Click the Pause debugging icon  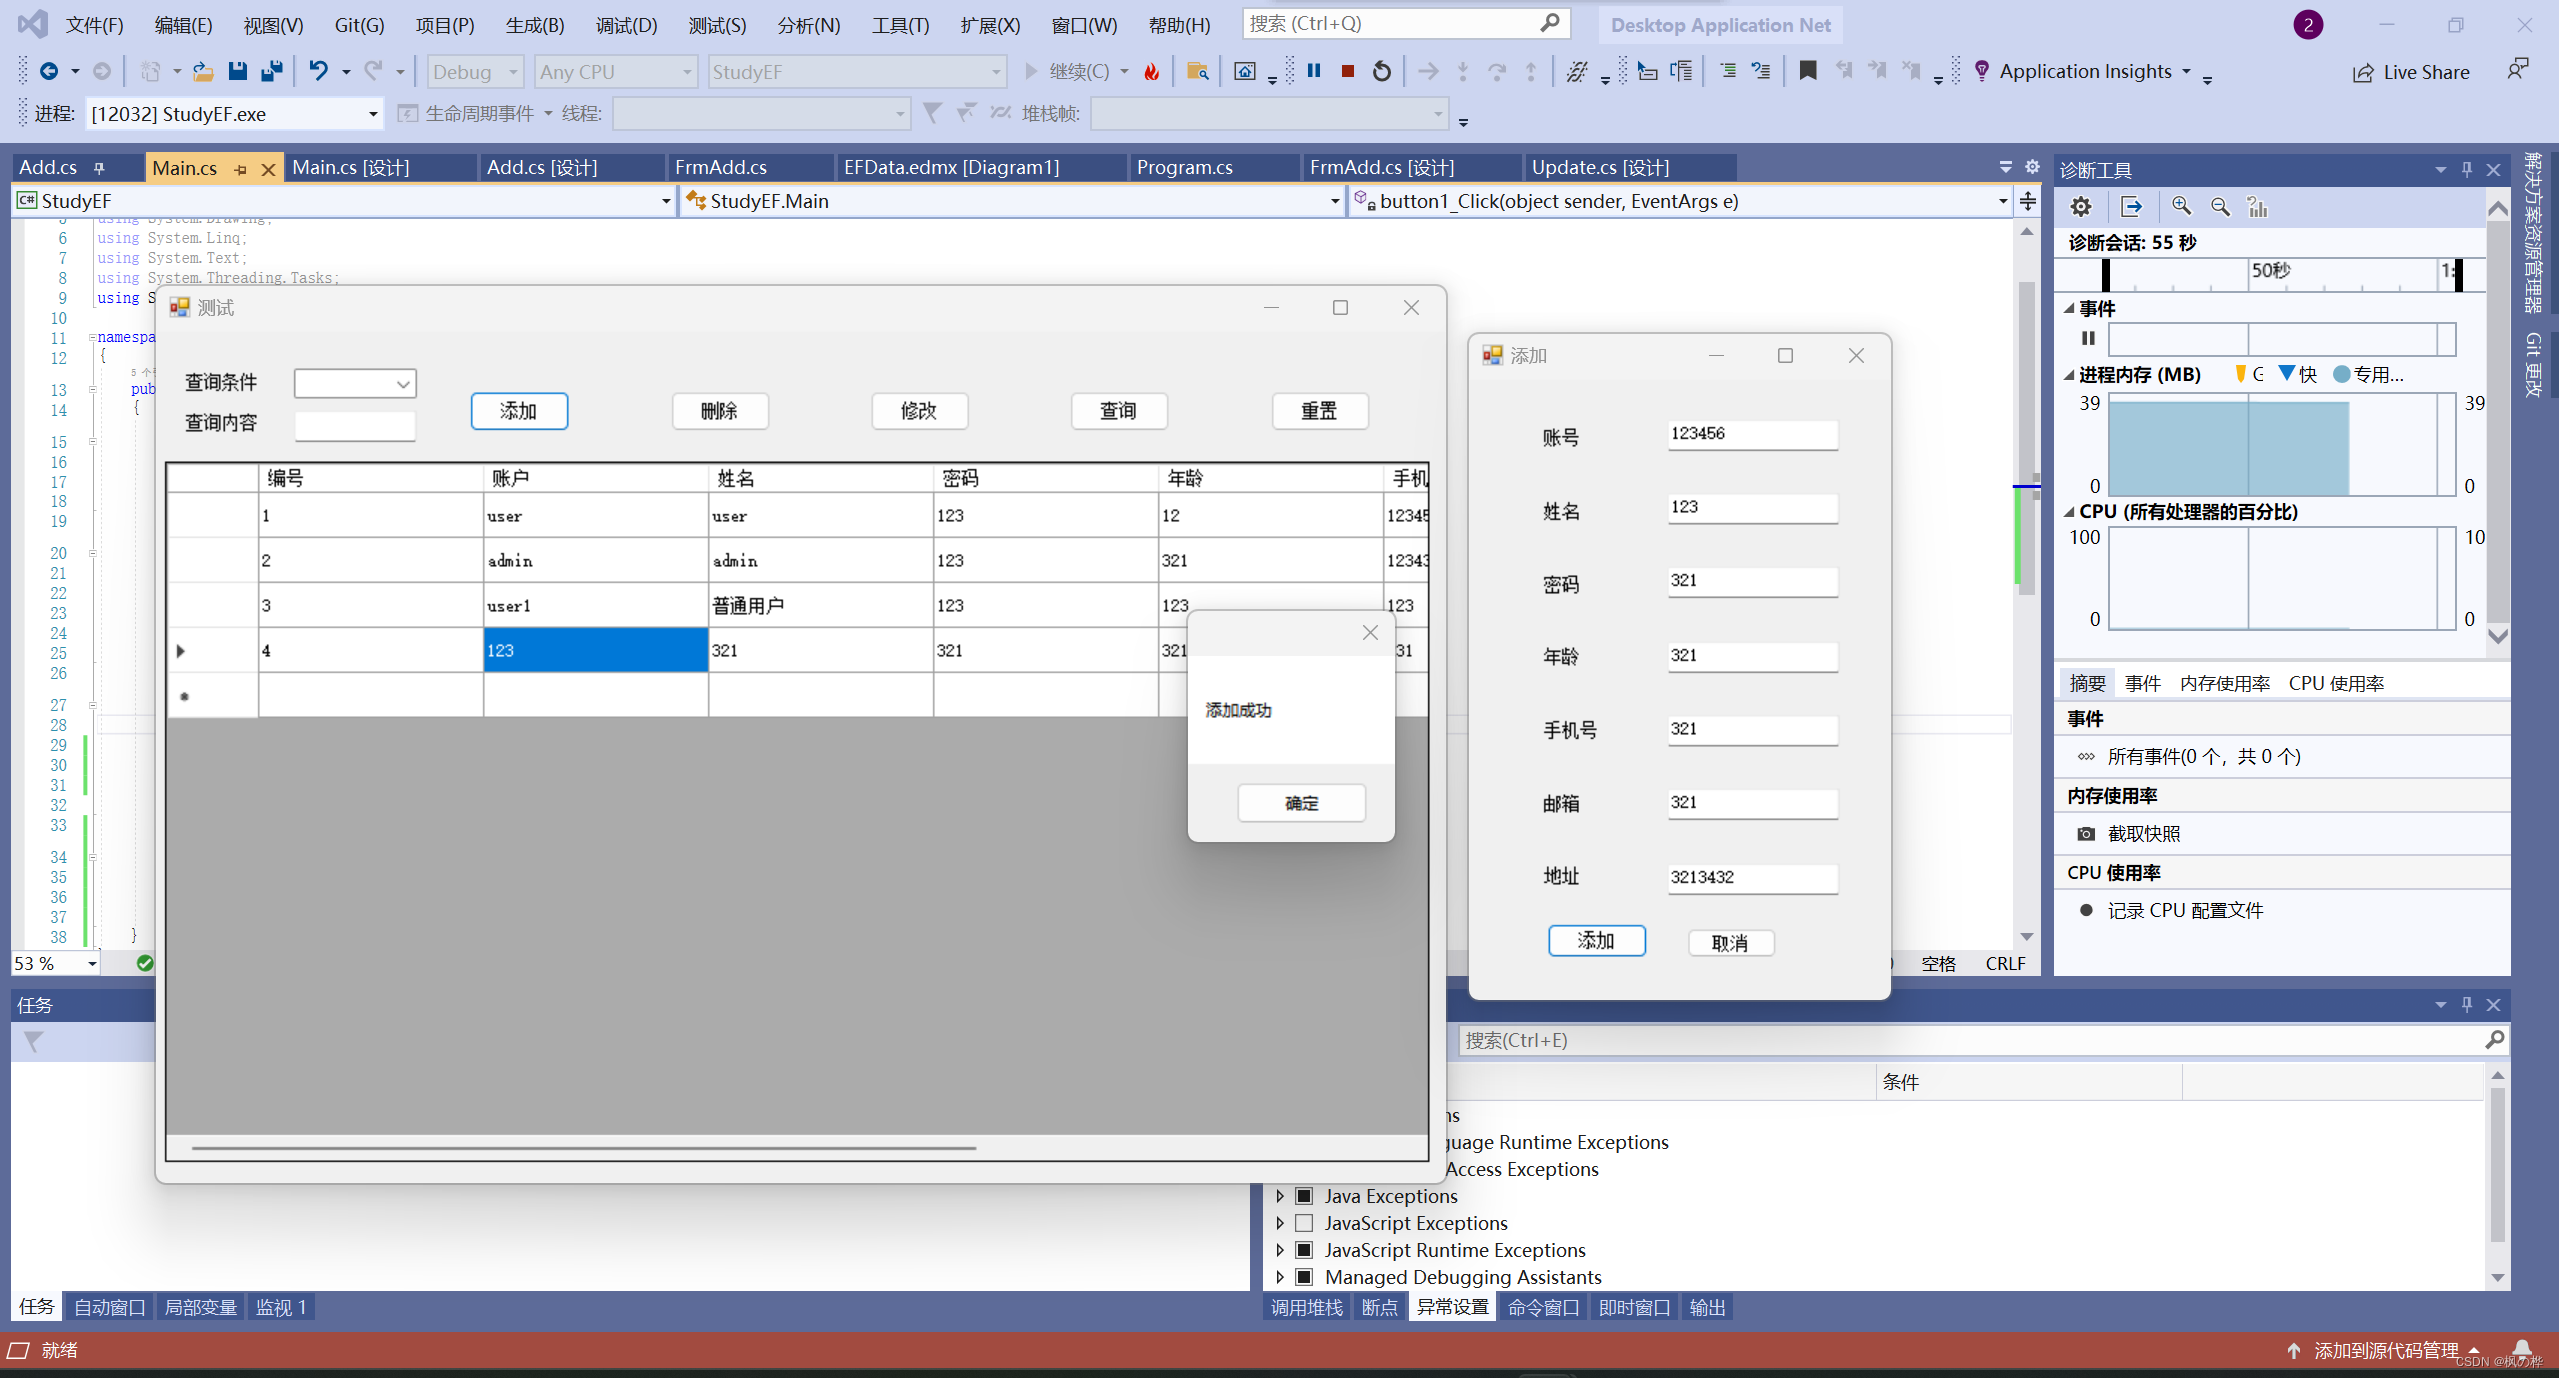coord(1314,71)
